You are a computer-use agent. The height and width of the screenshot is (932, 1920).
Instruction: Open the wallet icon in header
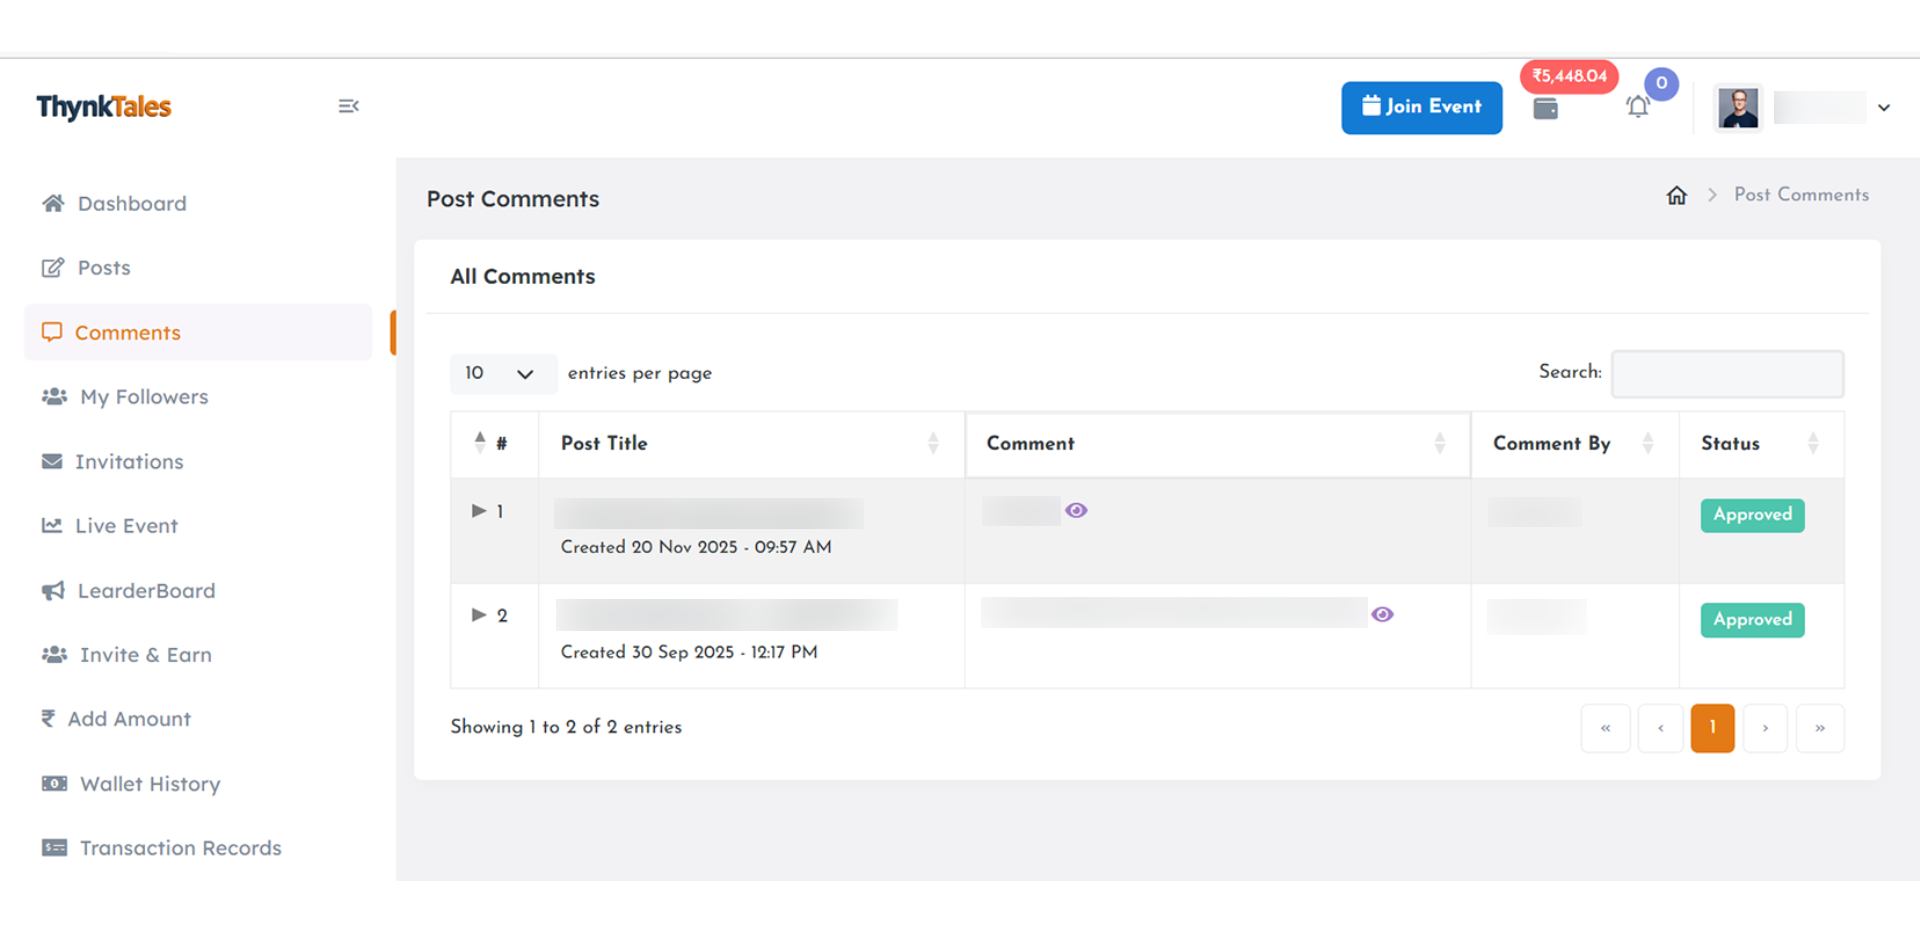1545,109
